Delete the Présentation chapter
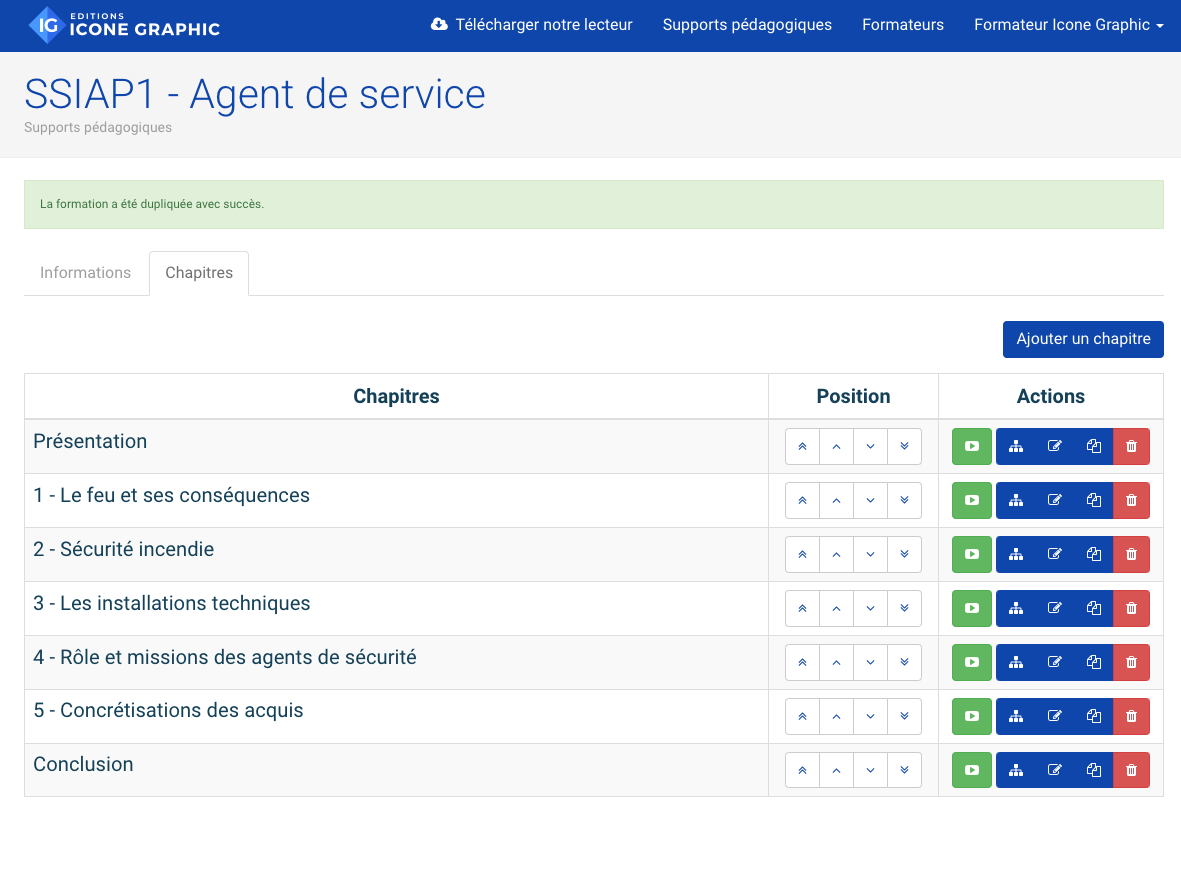Image resolution: width=1181 pixels, height=896 pixels. (x=1131, y=446)
